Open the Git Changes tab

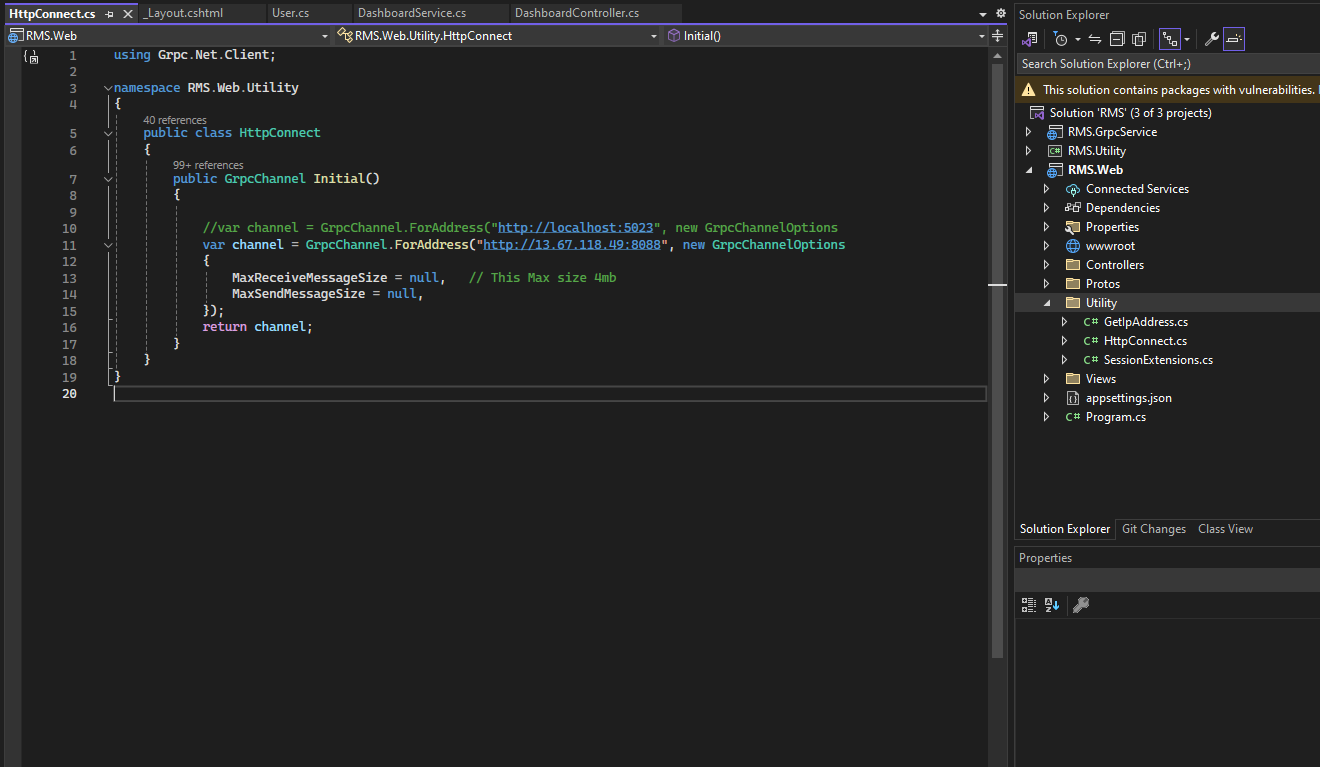point(1153,529)
